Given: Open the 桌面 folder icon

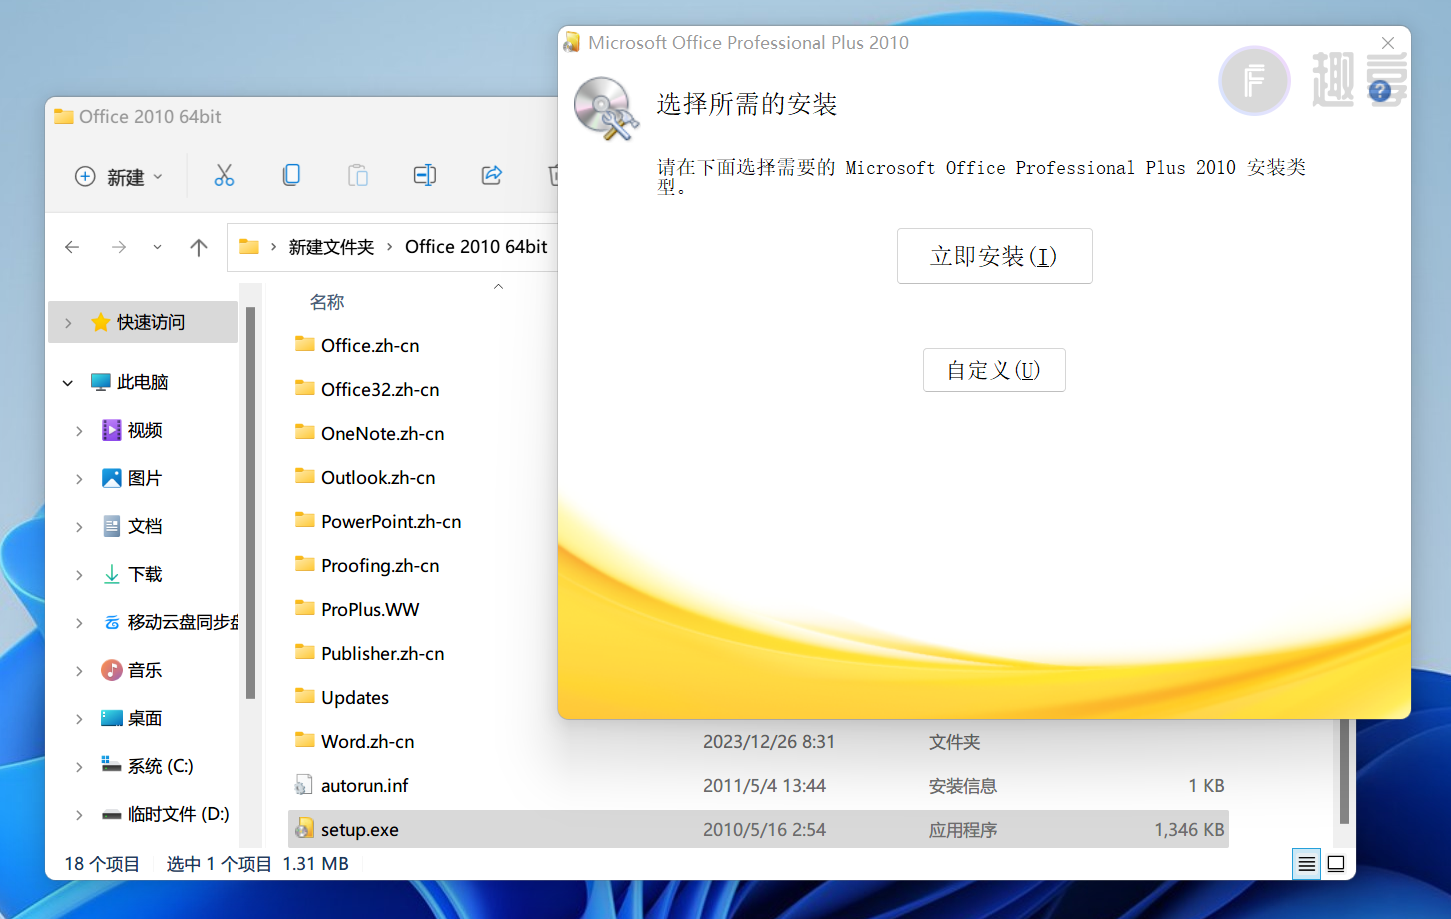Looking at the screenshot, I should [112, 718].
